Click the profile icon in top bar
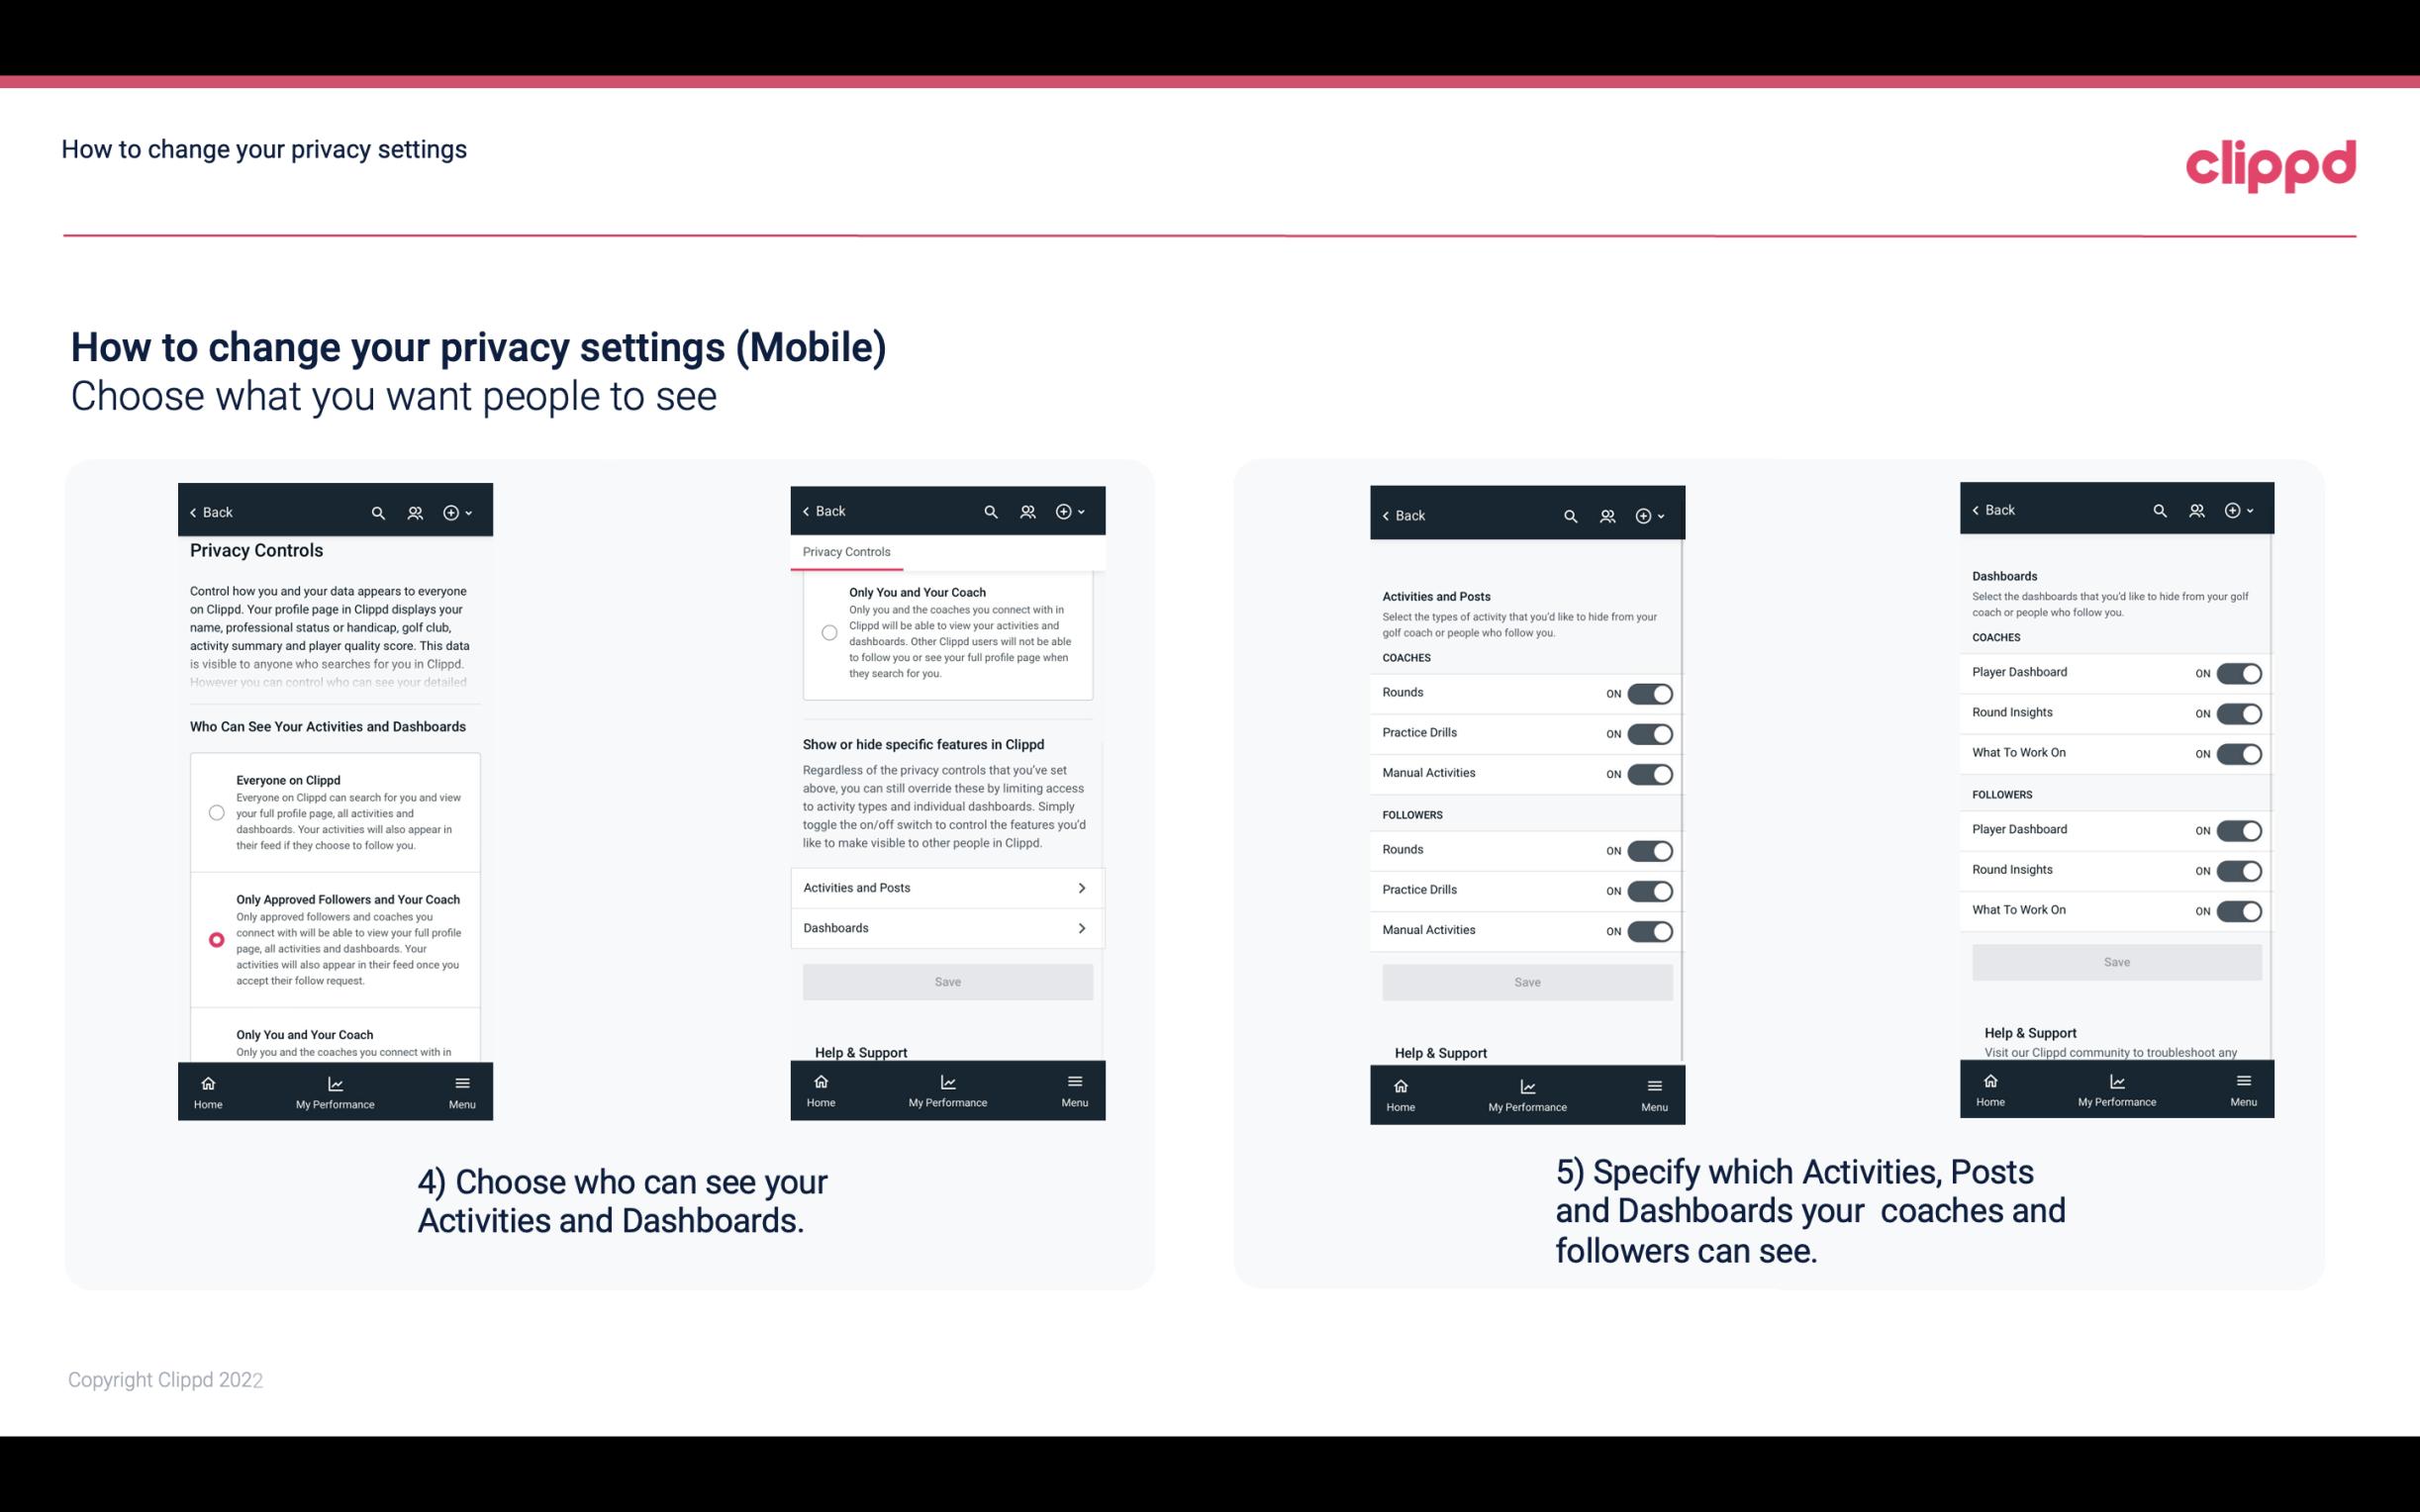The image size is (2420, 1512). coord(415,513)
